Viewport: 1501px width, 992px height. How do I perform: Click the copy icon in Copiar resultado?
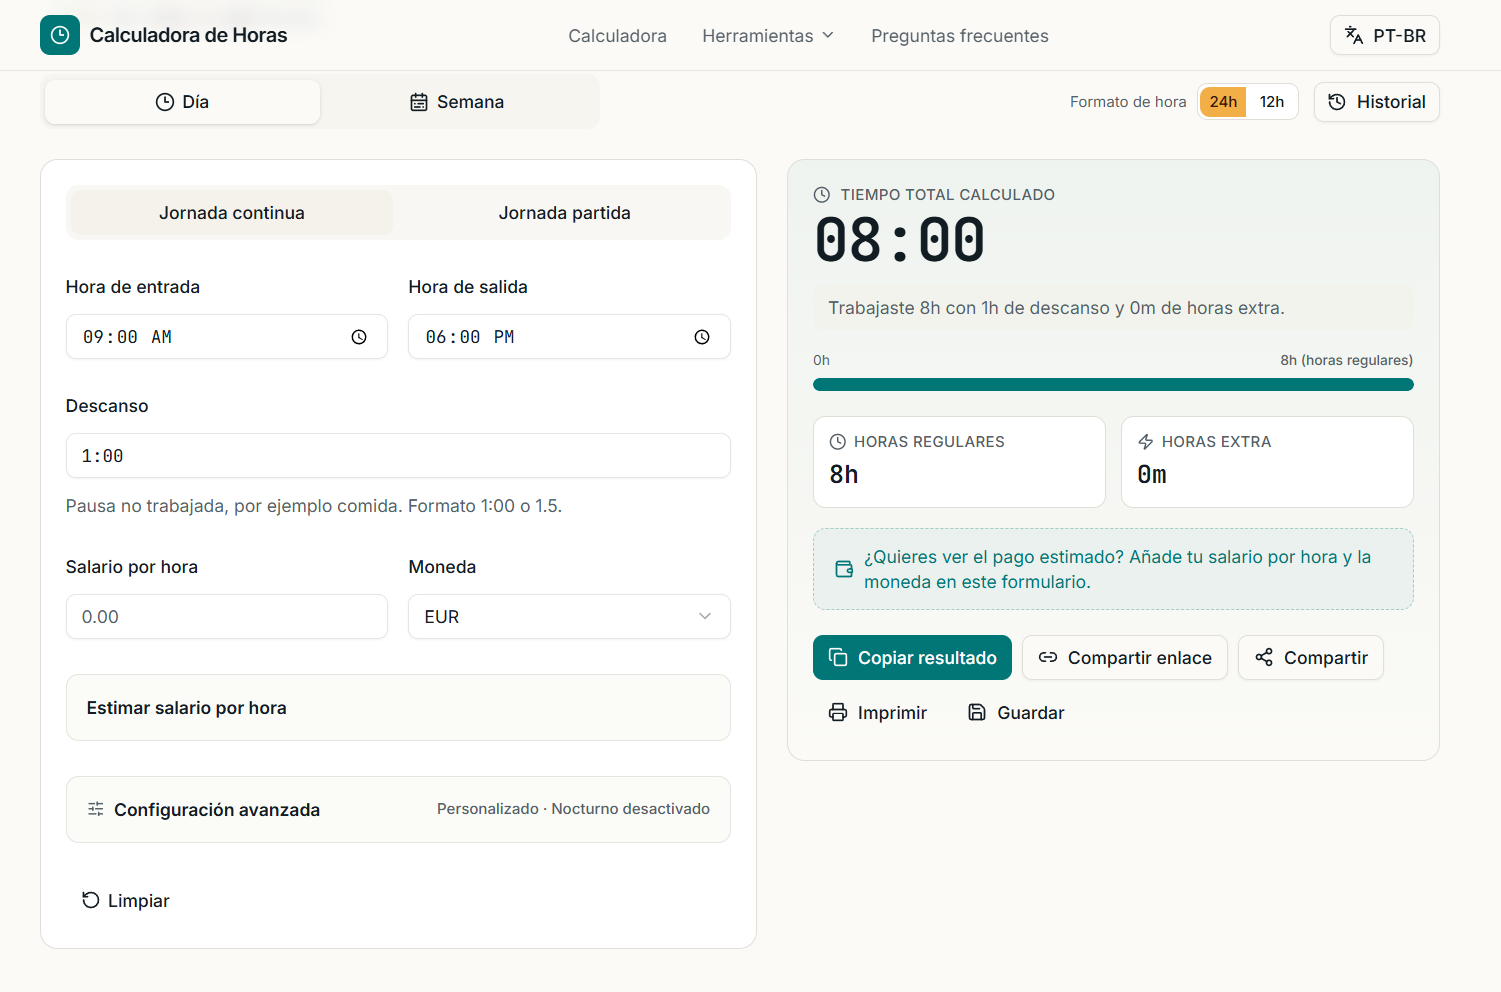coord(838,657)
